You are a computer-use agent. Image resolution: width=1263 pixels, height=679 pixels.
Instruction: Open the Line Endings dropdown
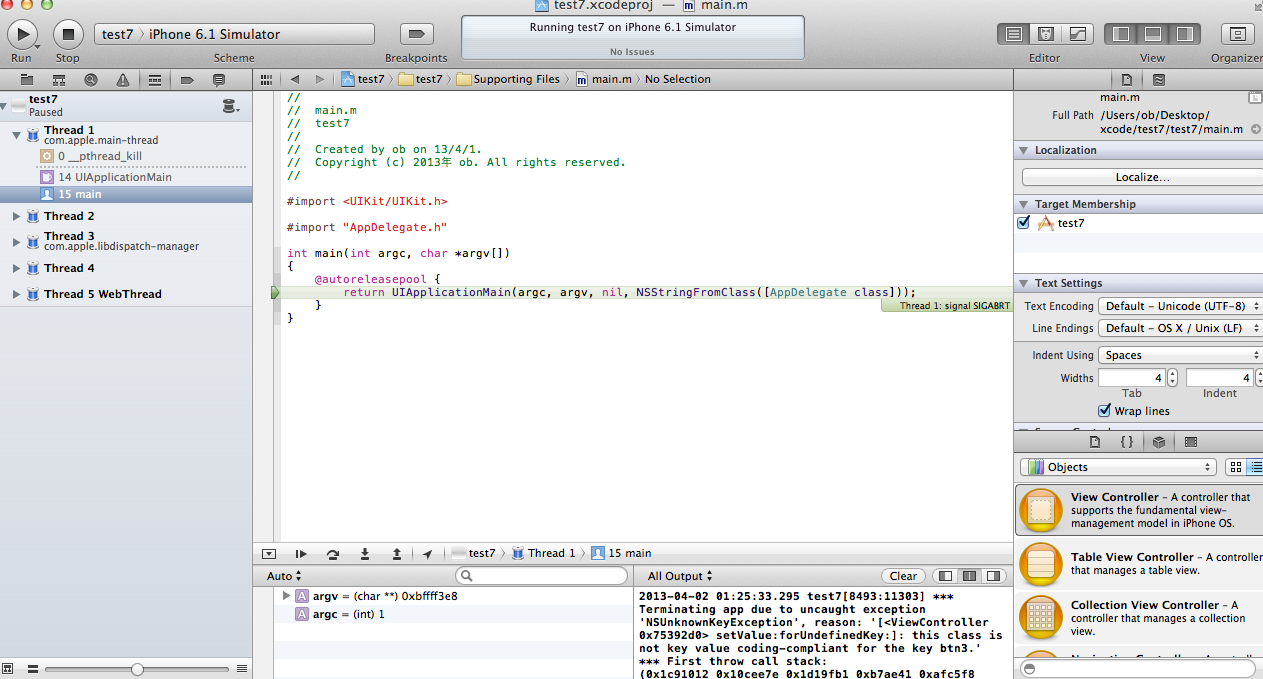pos(1180,328)
